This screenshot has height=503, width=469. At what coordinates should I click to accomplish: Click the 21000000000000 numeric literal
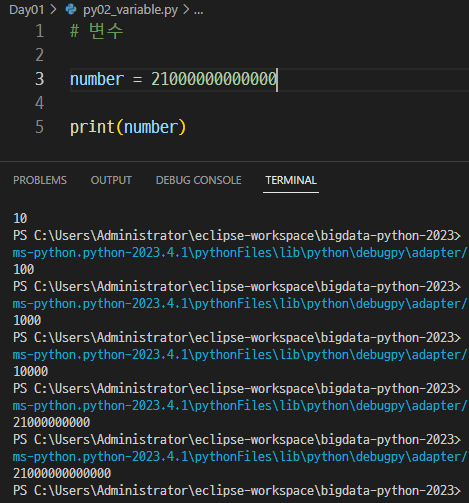coord(214,79)
